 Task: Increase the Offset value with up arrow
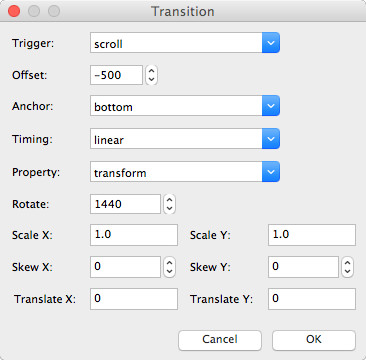151,71
